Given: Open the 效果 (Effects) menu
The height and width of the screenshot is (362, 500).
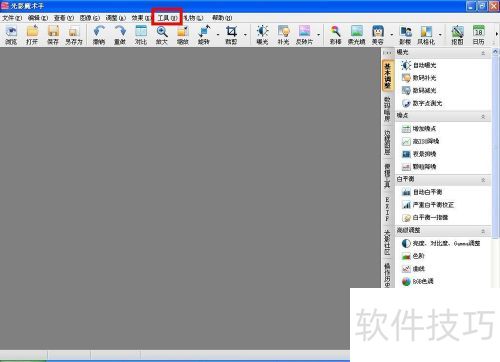Looking at the screenshot, I should coord(141,18).
